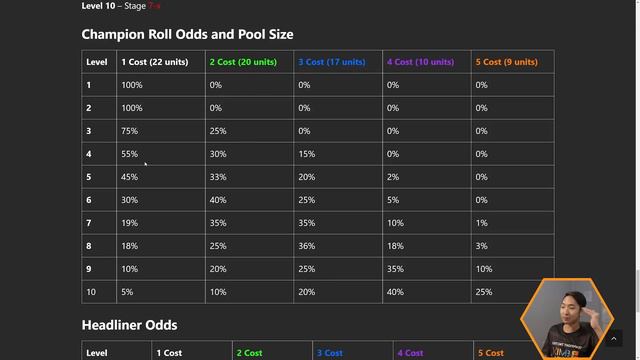This screenshot has height=360, width=640.
Task: Click the 'Level' header of the roll odds table
Action: coord(97,62)
